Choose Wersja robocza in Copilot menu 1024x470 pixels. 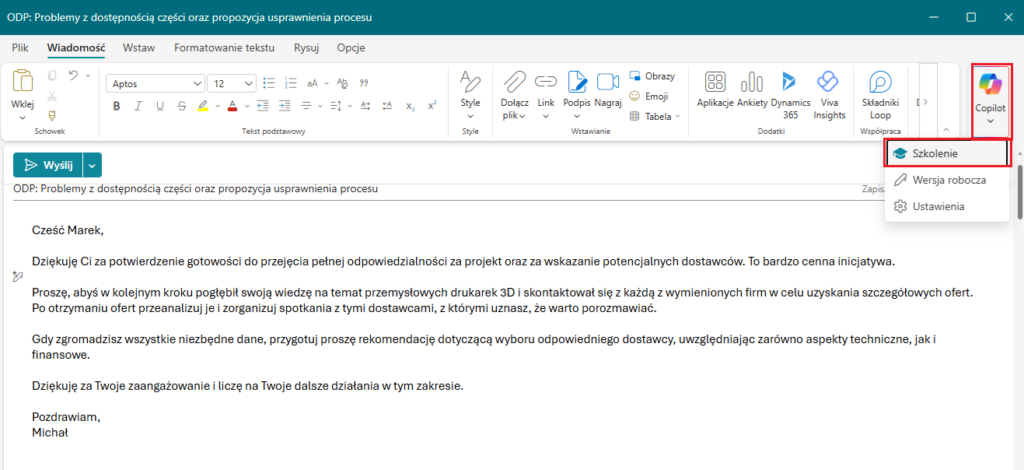(x=946, y=180)
